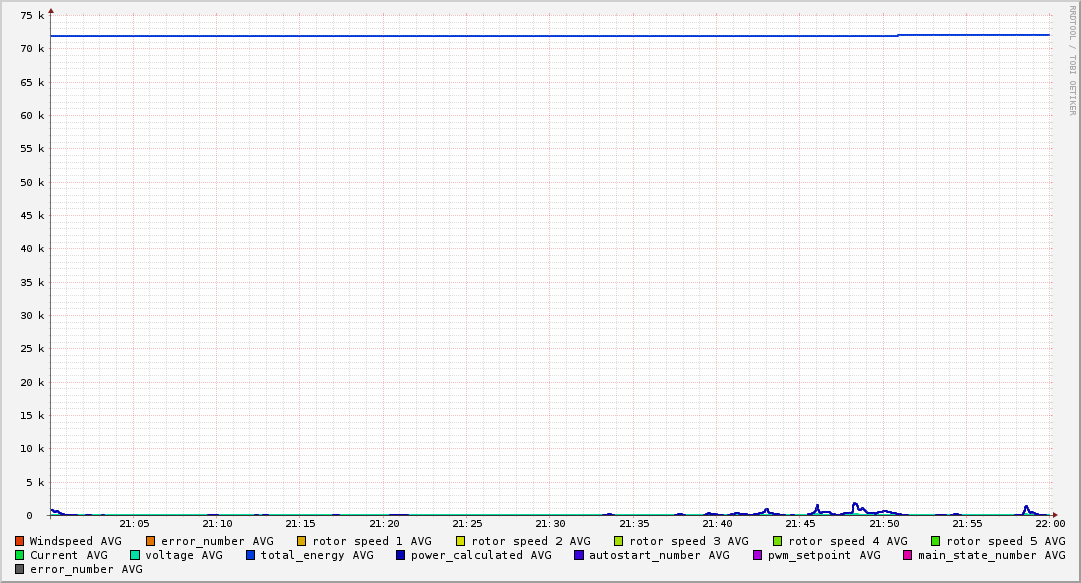Select the rotor speed 4 AVG label

847,541
